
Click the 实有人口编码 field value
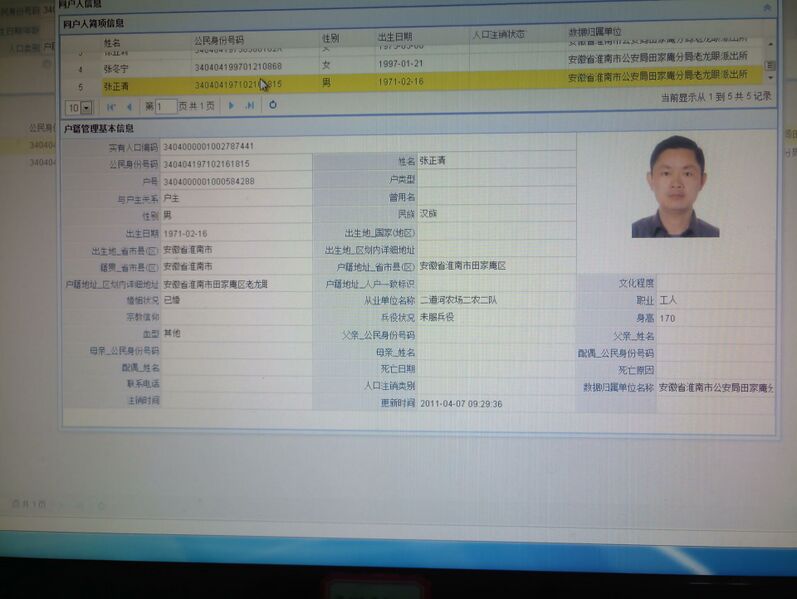point(208,146)
